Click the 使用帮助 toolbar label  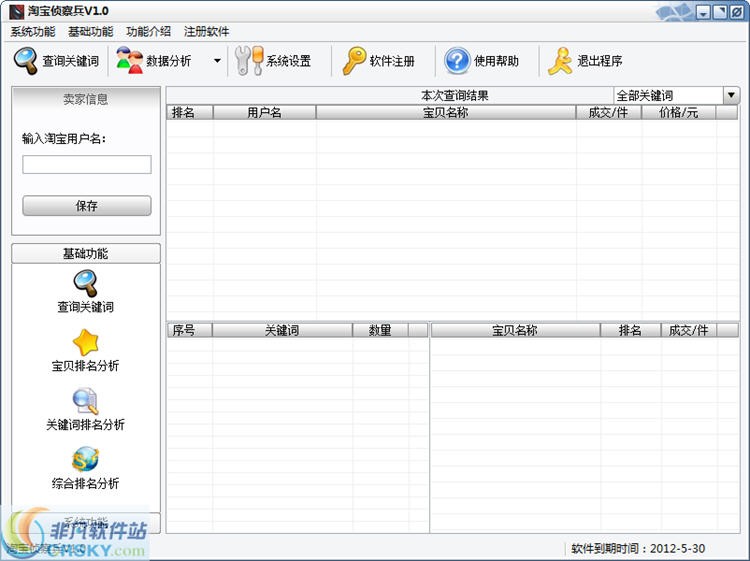[x=496, y=61]
